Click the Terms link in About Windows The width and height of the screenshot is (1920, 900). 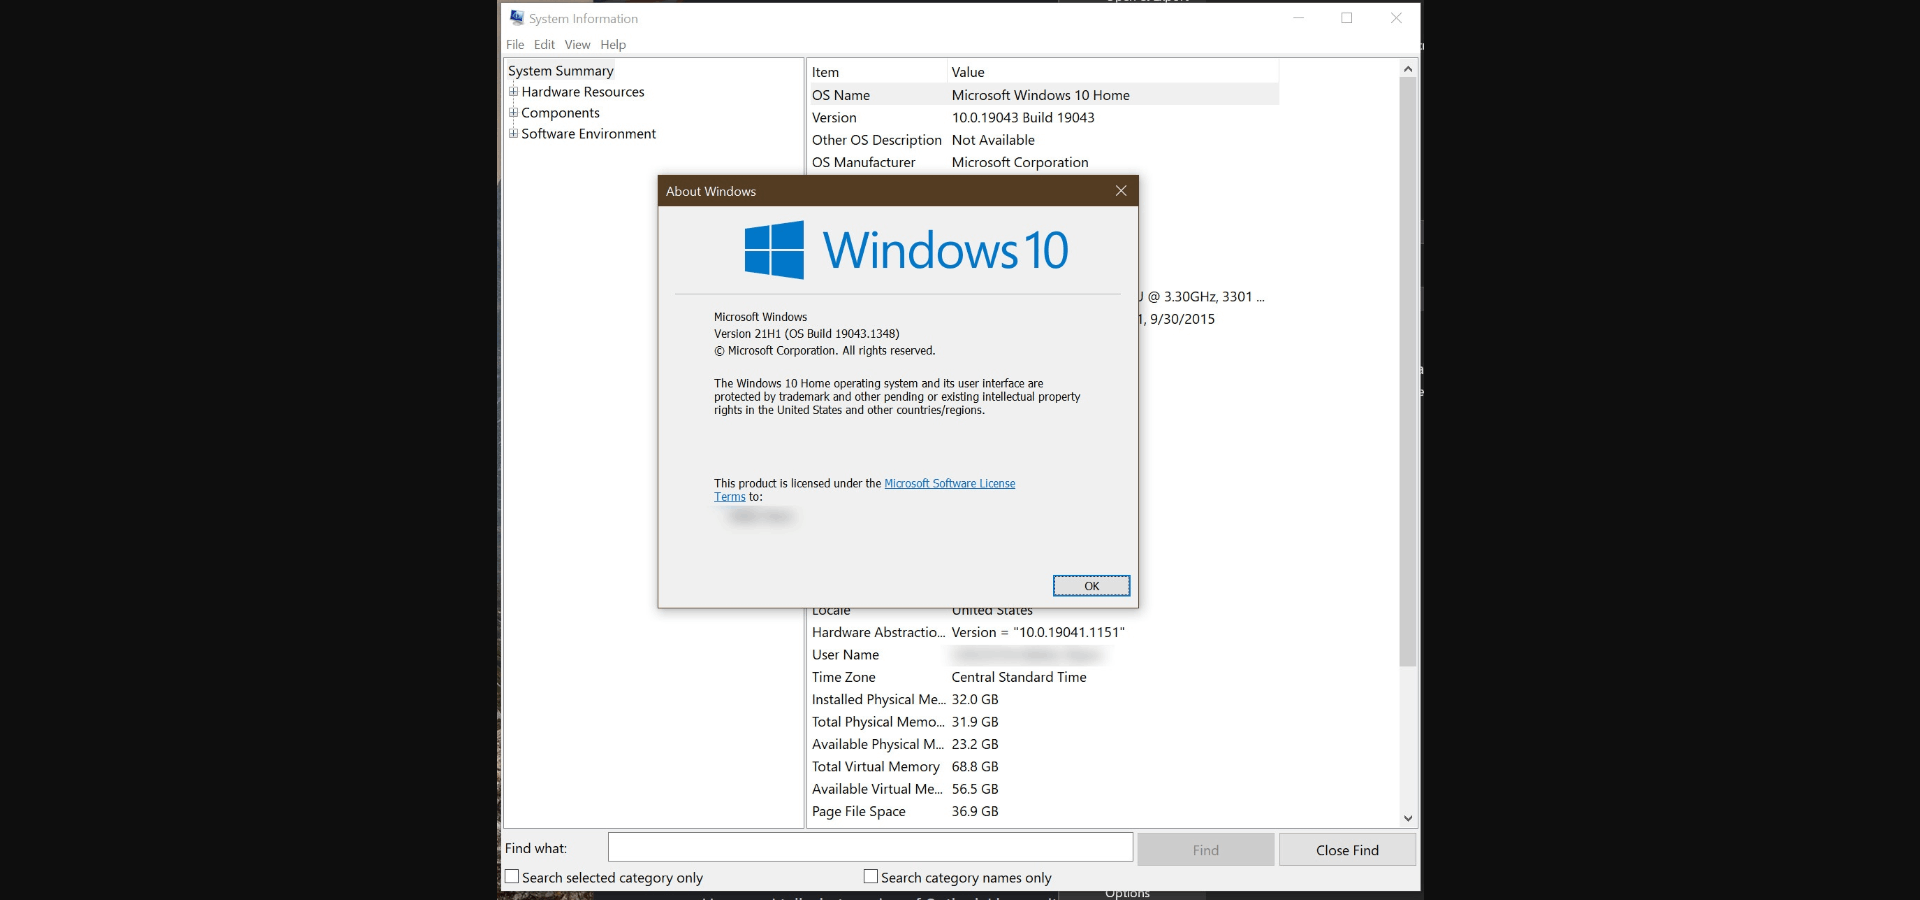(730, 497)
